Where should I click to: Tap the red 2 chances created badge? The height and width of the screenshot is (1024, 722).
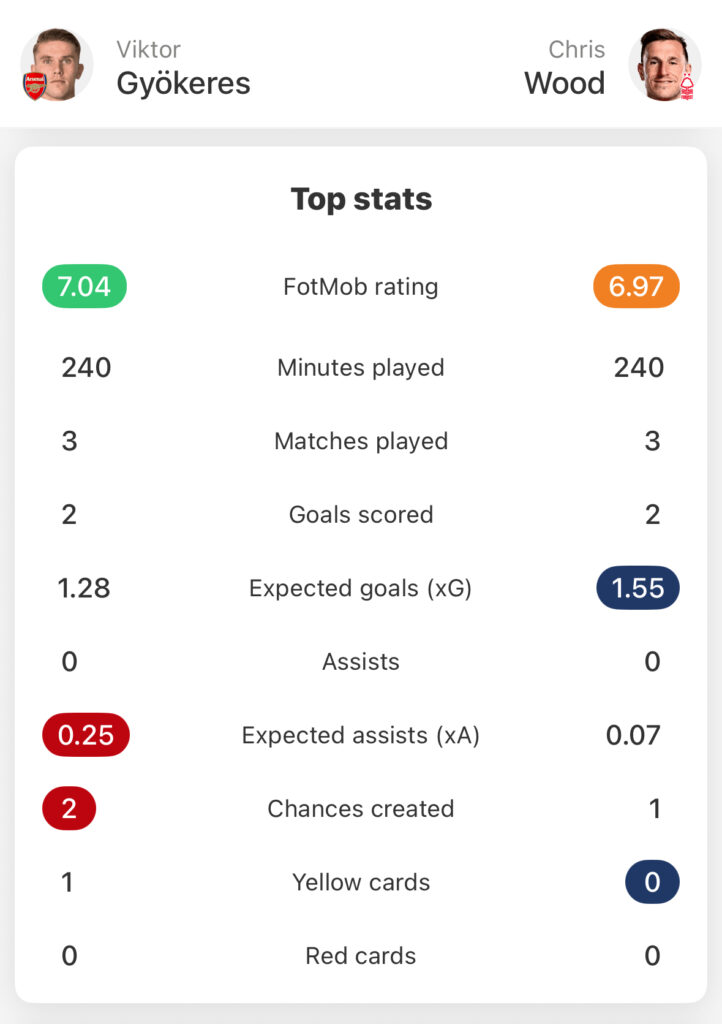pos(69,808)
